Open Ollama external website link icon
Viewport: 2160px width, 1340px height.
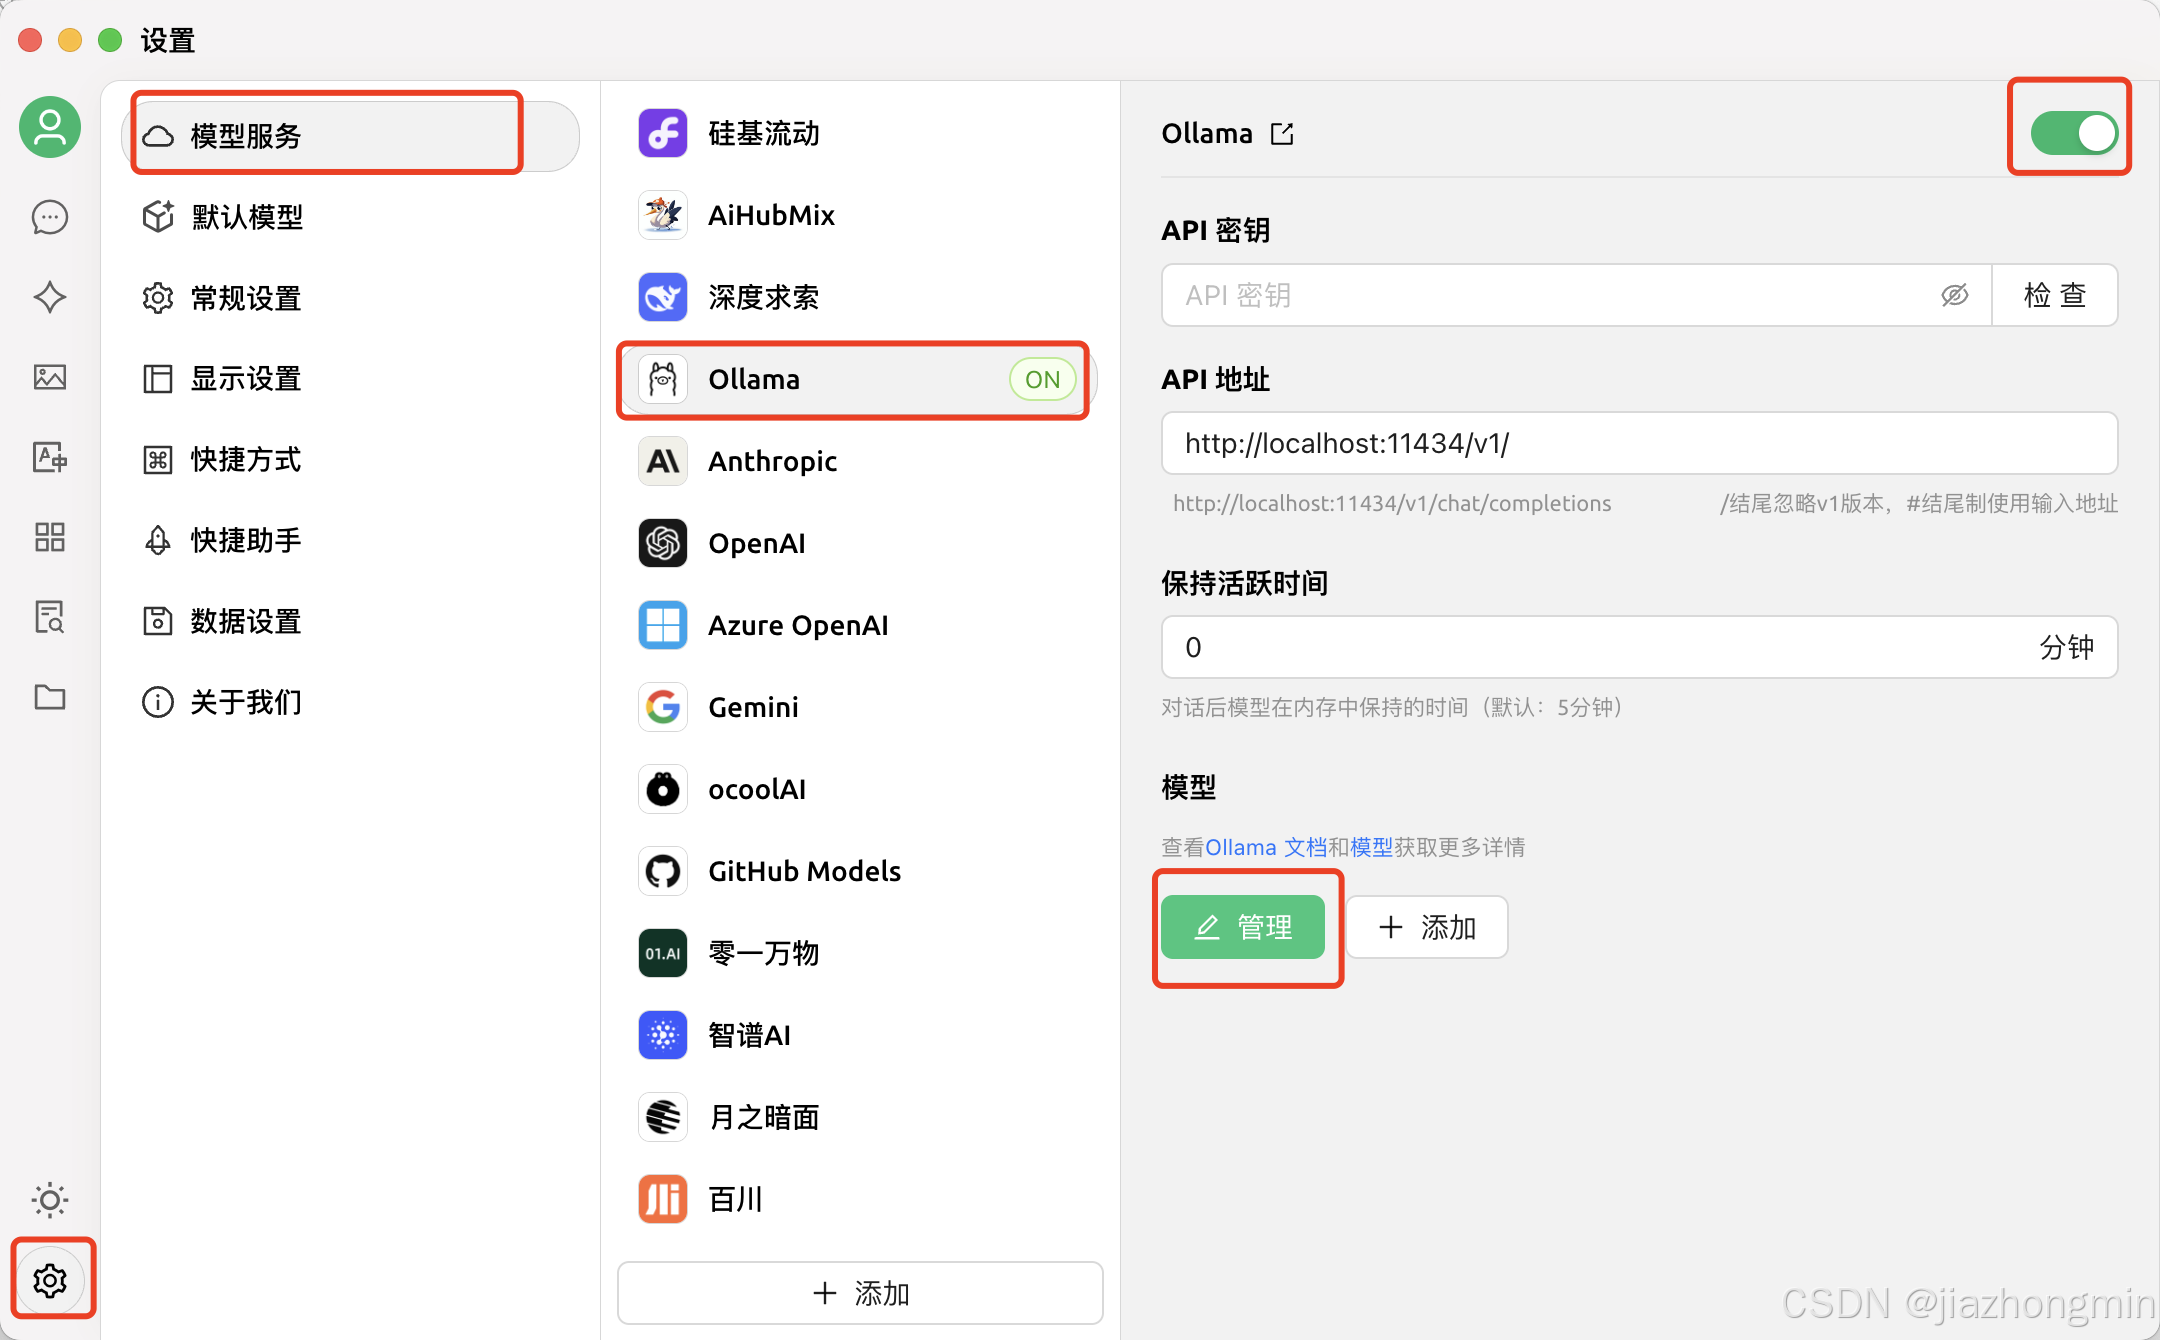[1282, 134]
